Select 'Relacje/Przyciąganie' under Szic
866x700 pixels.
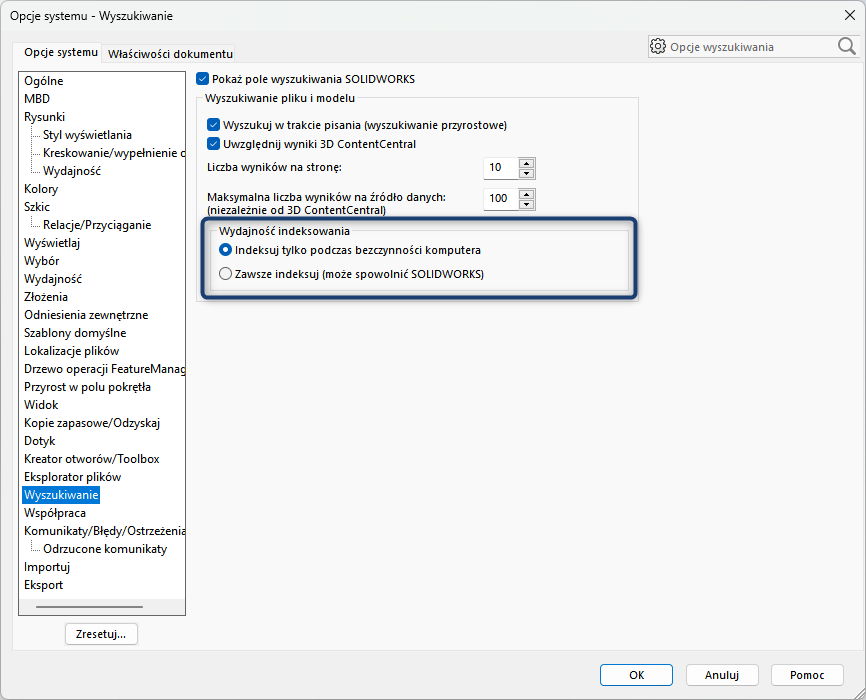coord(97,225)
